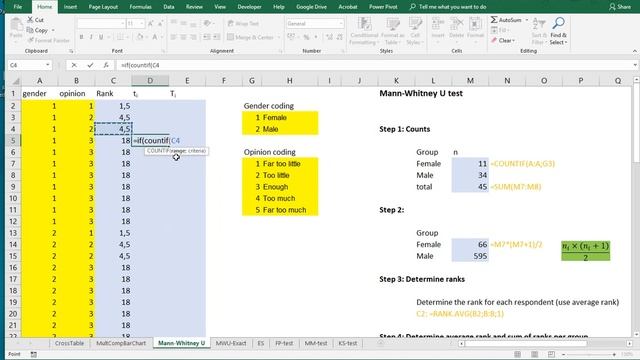
Task: Toggle Bold formatting
Action: tap(81, 37)
